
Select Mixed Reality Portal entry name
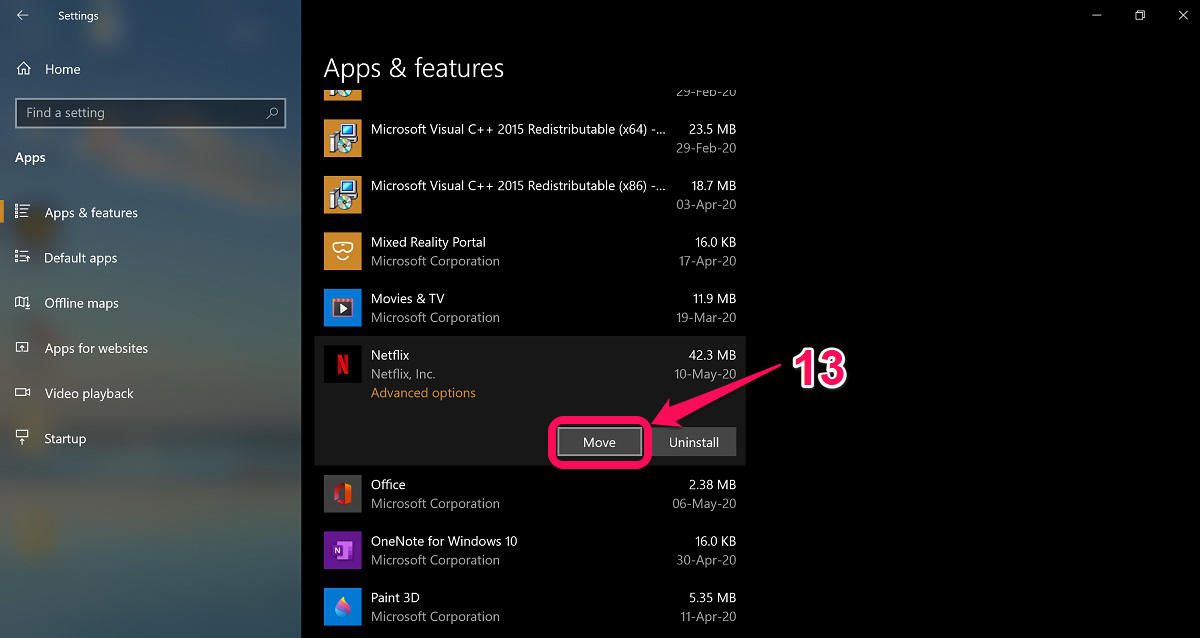coord(428,242)
